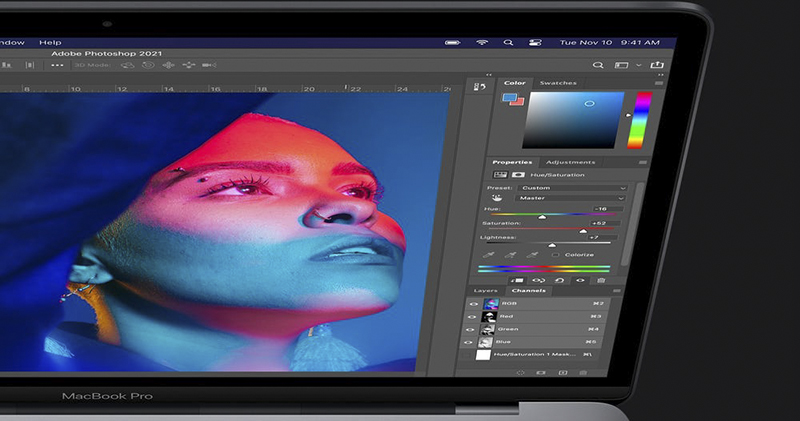Select the 3D video camera zoom icon
This screenshot has height=421, width=800.
tap(209, 65)
